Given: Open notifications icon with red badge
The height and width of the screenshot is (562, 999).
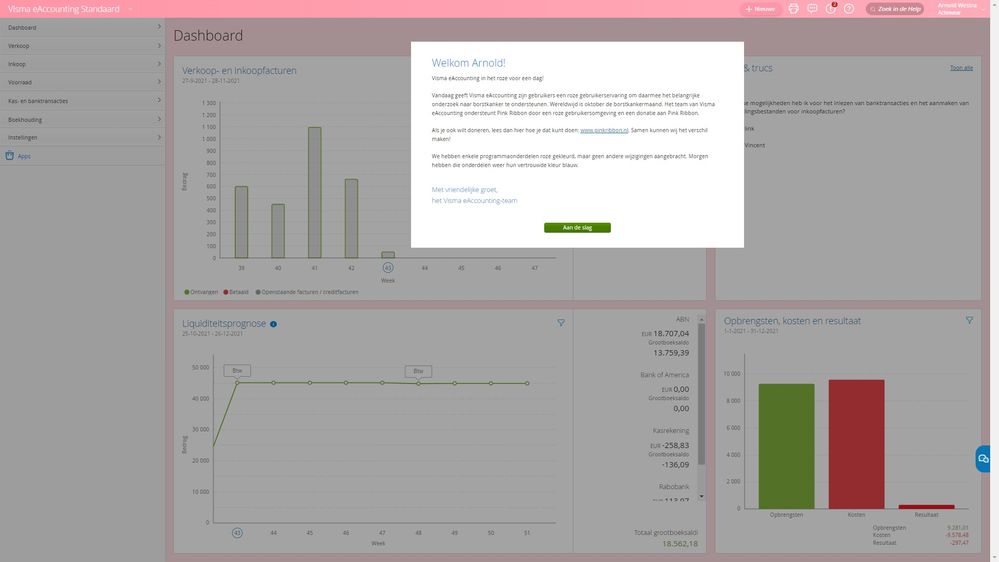Looking at the screenshot, I should pyautogui.click(x=831, y=8).
